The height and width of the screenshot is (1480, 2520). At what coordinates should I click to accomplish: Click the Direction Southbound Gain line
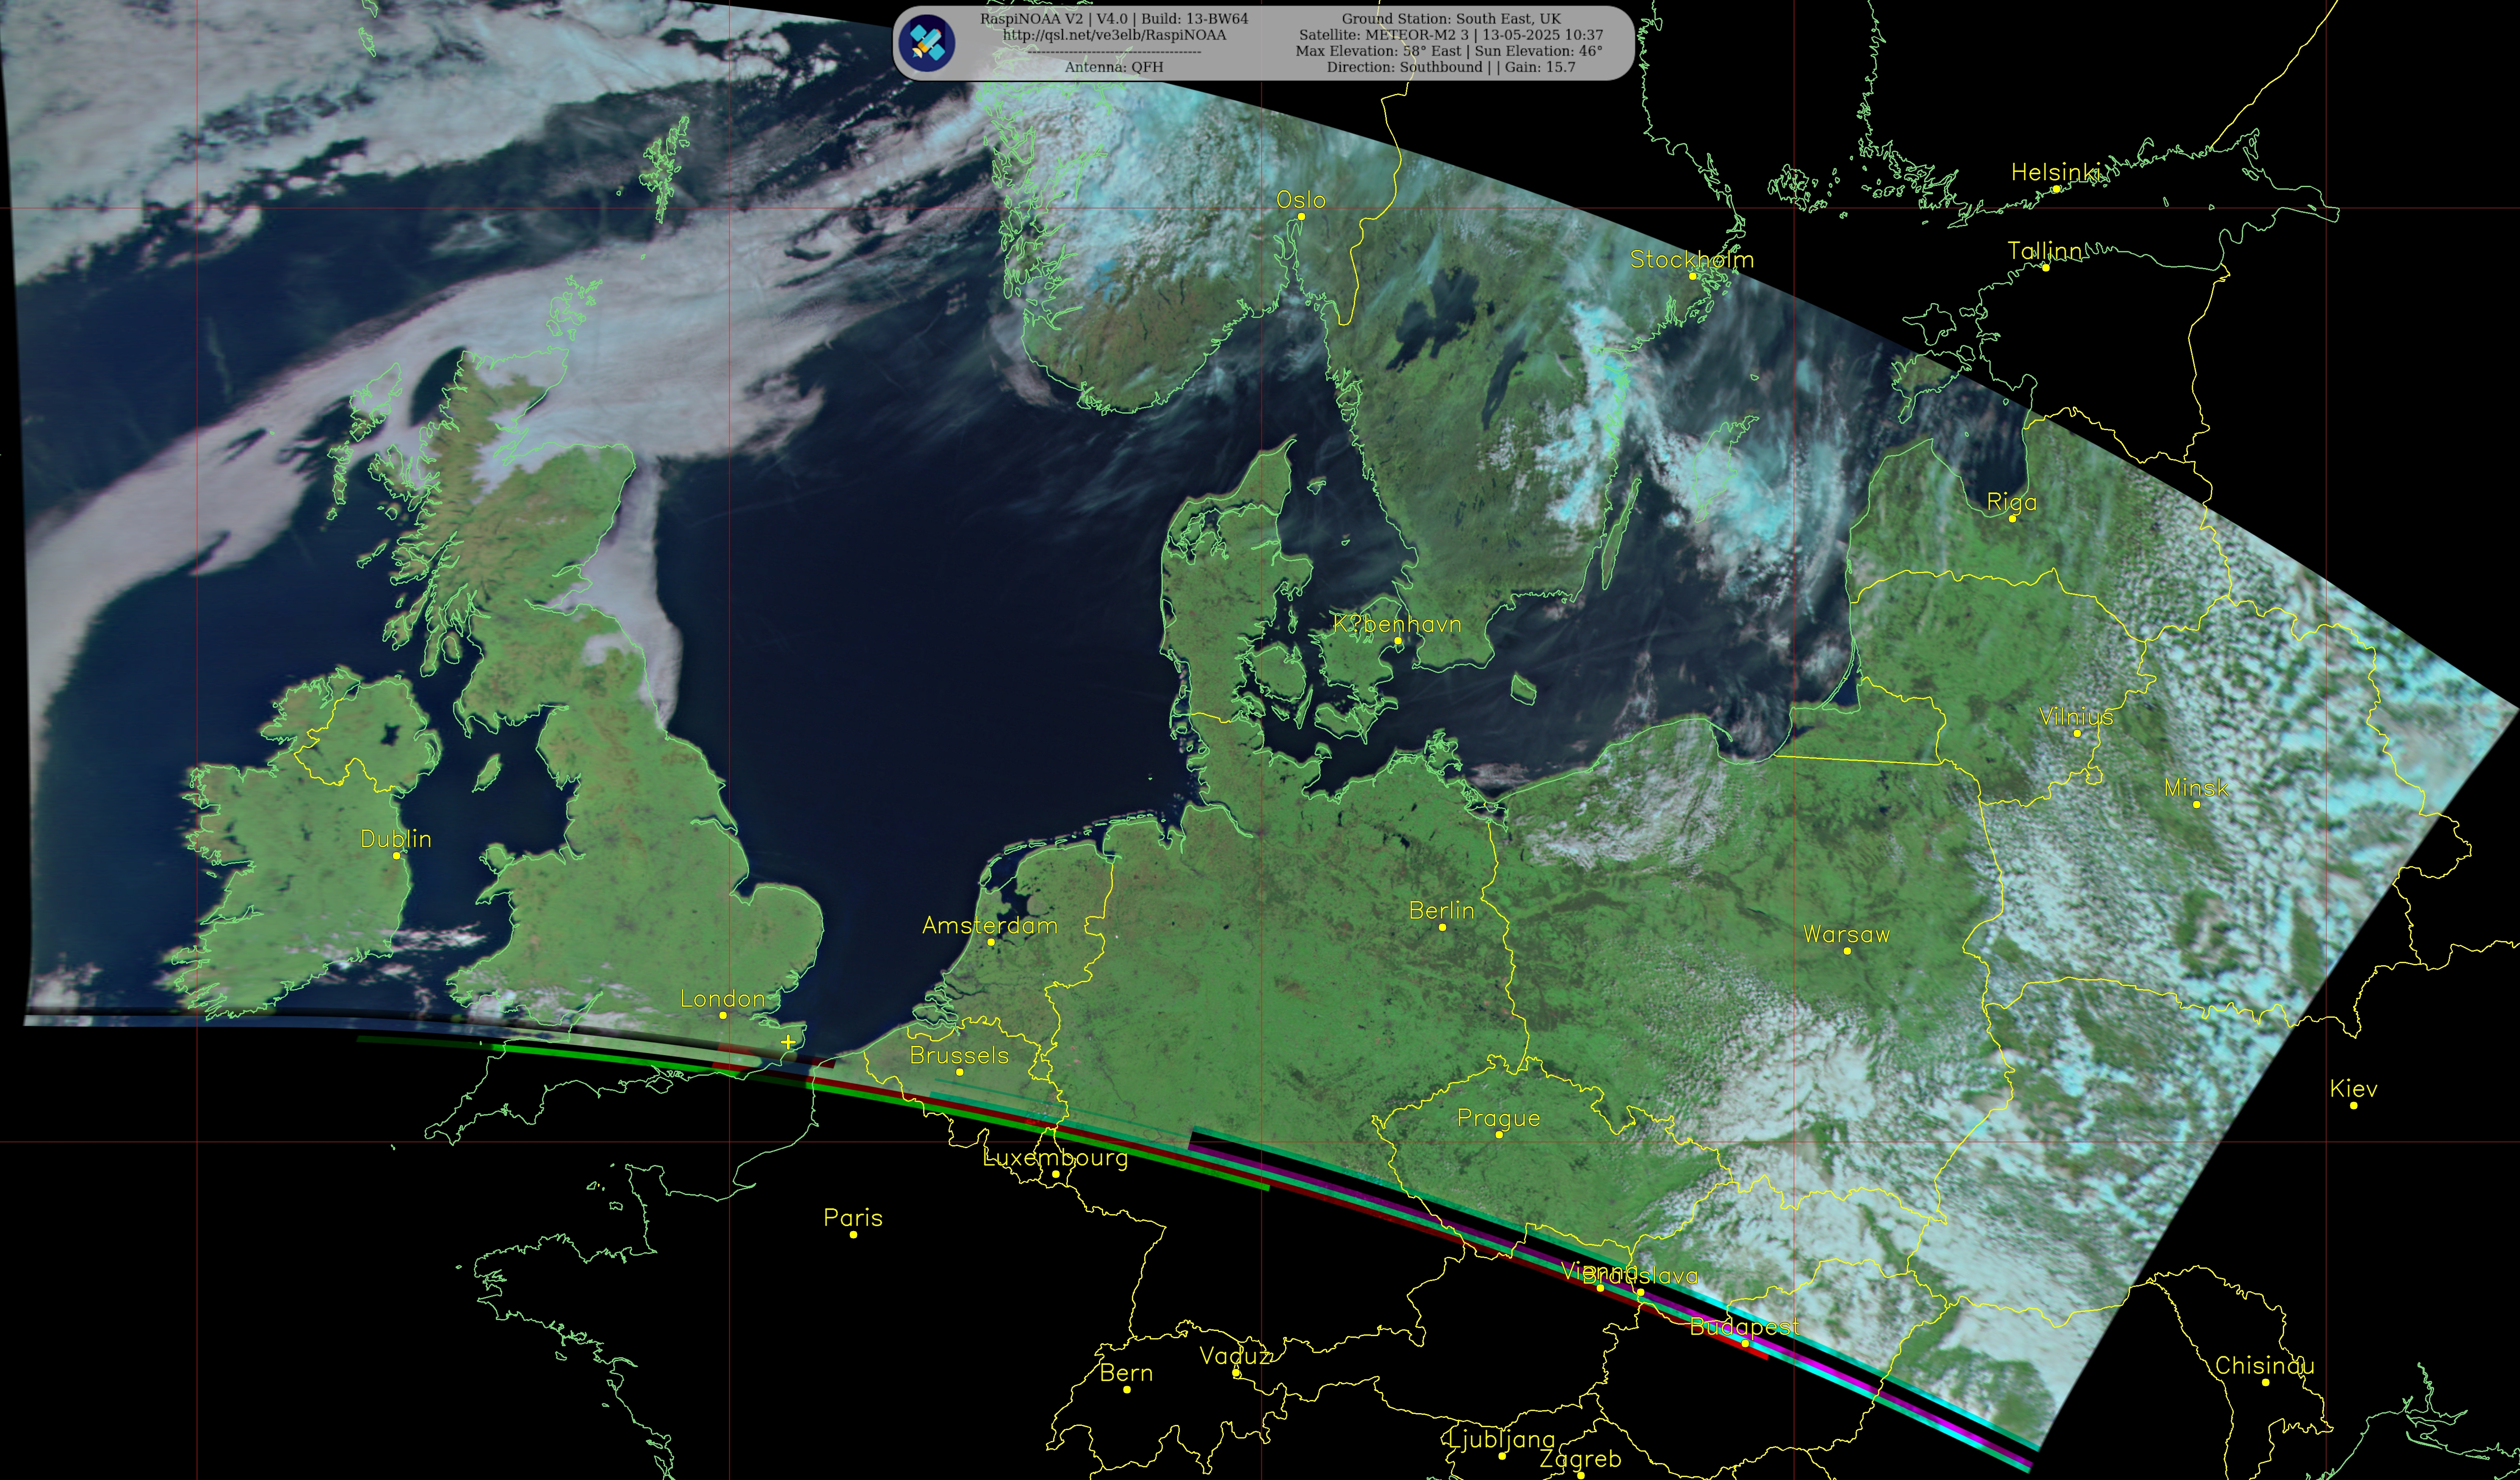pos(1451,67)
